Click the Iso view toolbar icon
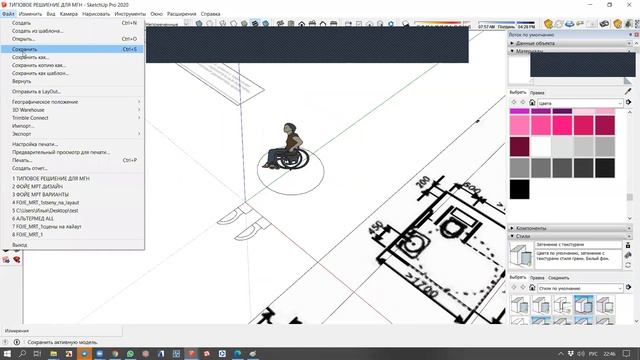Screen dimensions: 640x360 click(280, 24)
